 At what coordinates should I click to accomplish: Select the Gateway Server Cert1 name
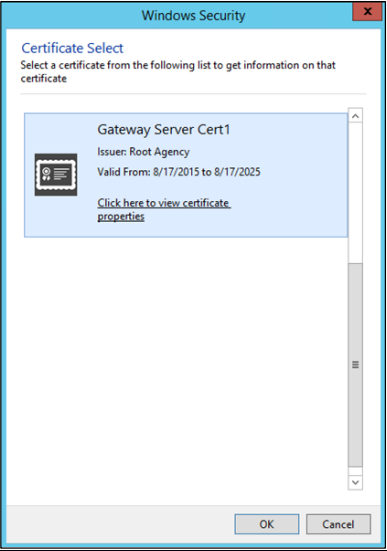click(x=164, y=130)
